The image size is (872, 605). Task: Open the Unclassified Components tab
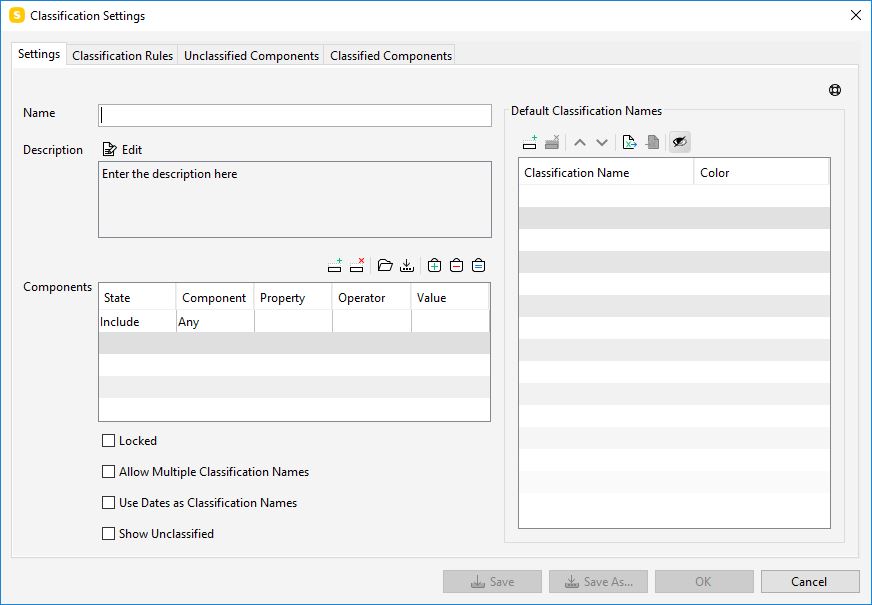click(x=251, y=55)
